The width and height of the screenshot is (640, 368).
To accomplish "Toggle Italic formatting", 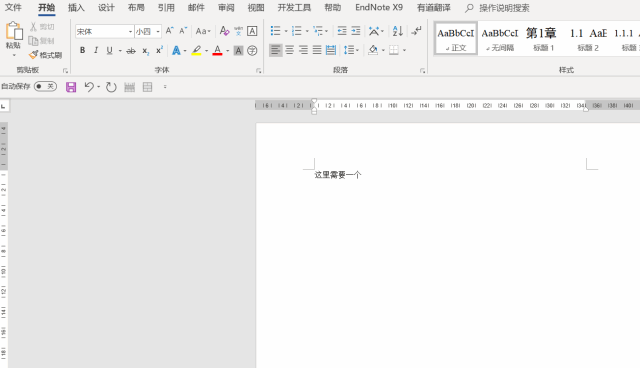I will 96,50.
